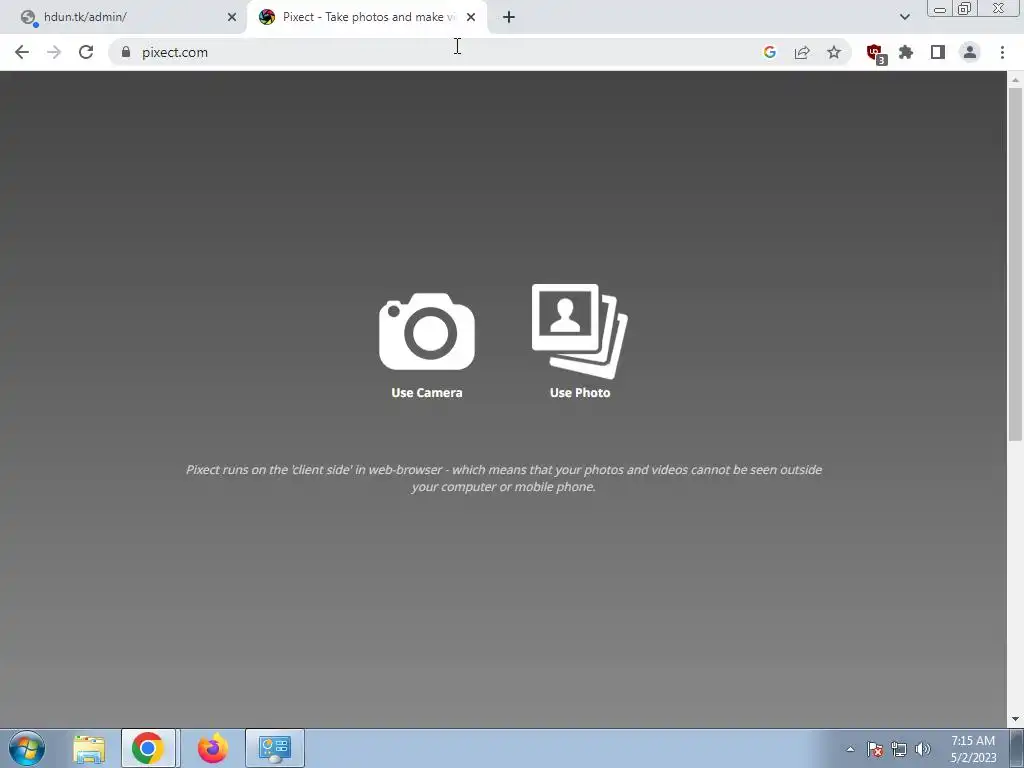Go back with the browser back arrow

click(x=22, y=52)
